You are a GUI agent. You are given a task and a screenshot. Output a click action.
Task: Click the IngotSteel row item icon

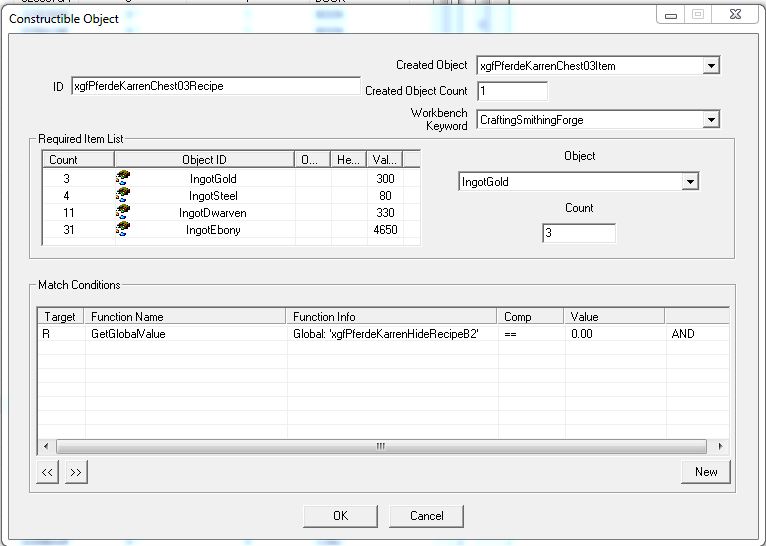point(123,195)
